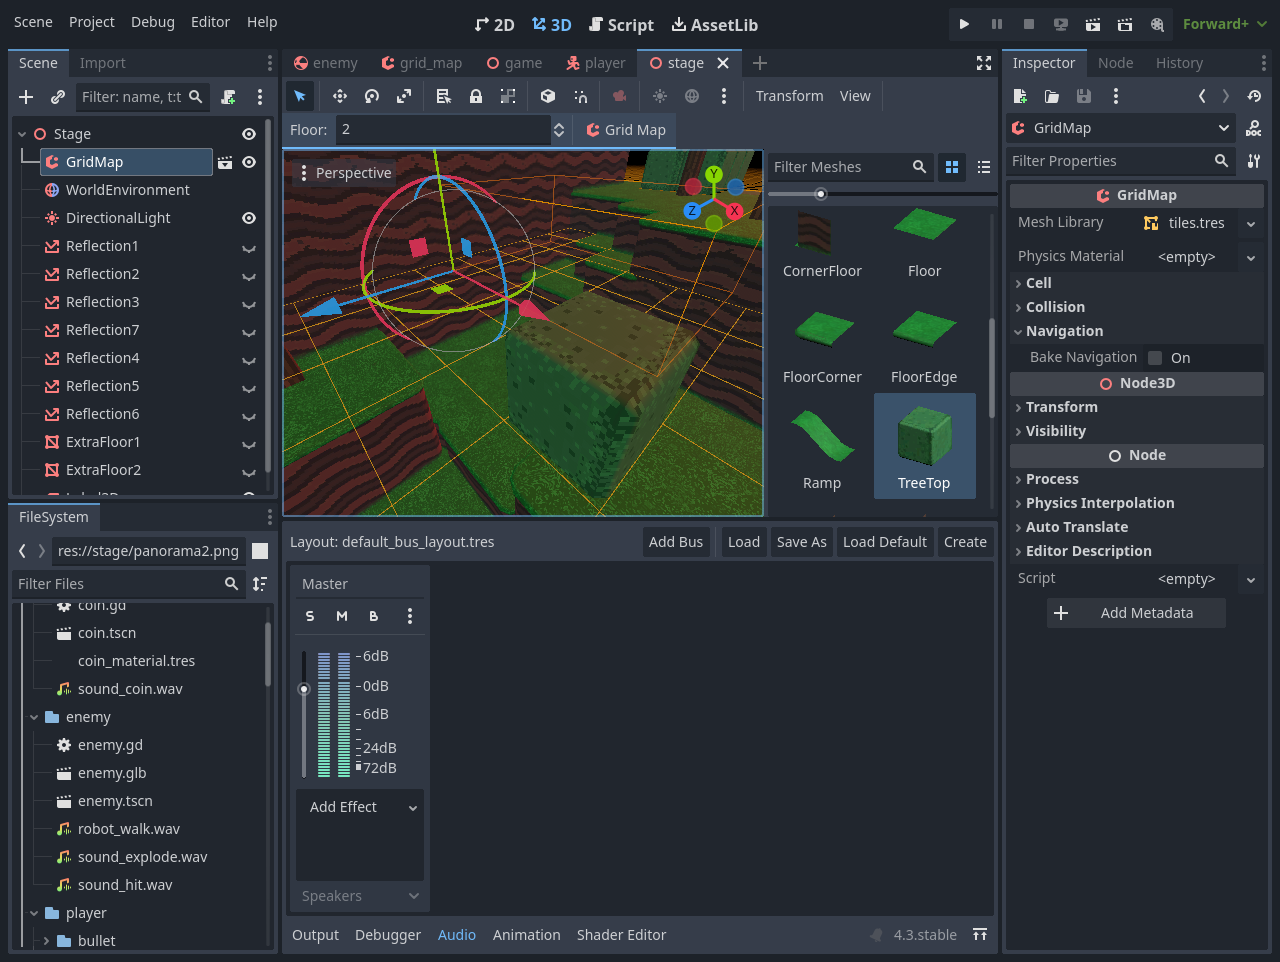Toggle visibility of DirectionalLight node
Screen dimensions: 1280x962
point(249,218)
